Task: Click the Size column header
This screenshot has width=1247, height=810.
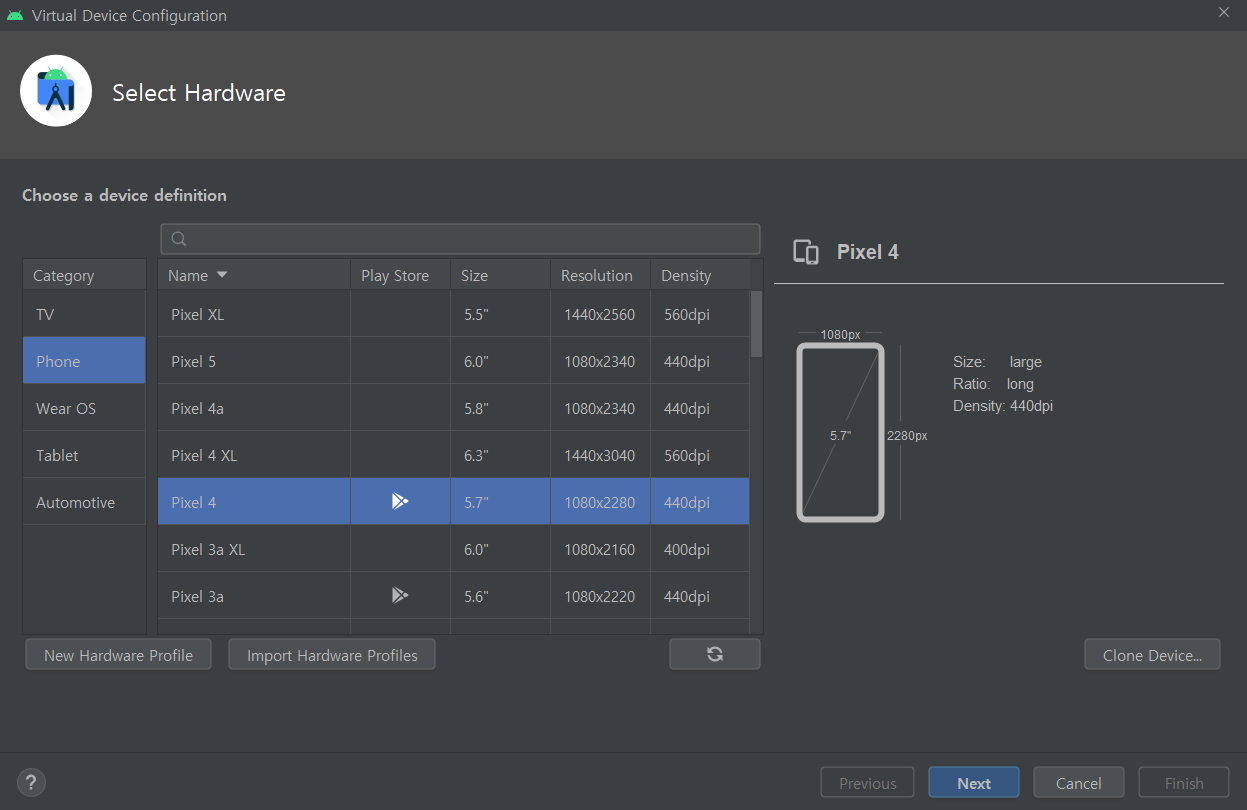Action: pos(500,275)
